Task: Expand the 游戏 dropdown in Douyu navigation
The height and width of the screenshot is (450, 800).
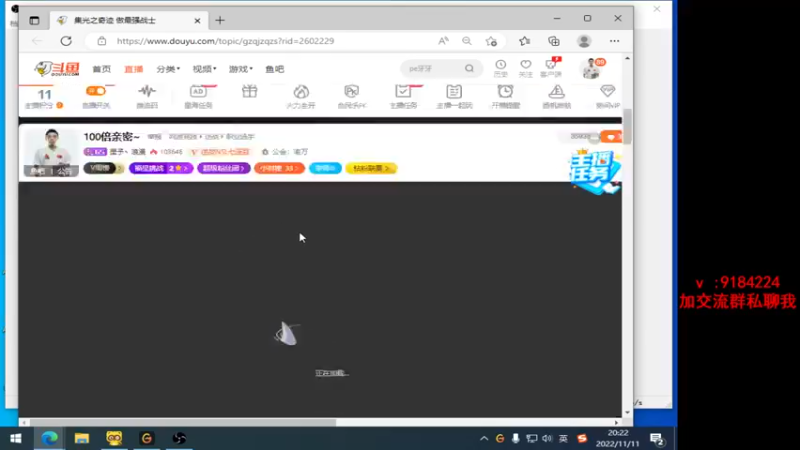Action: point(241,69)
